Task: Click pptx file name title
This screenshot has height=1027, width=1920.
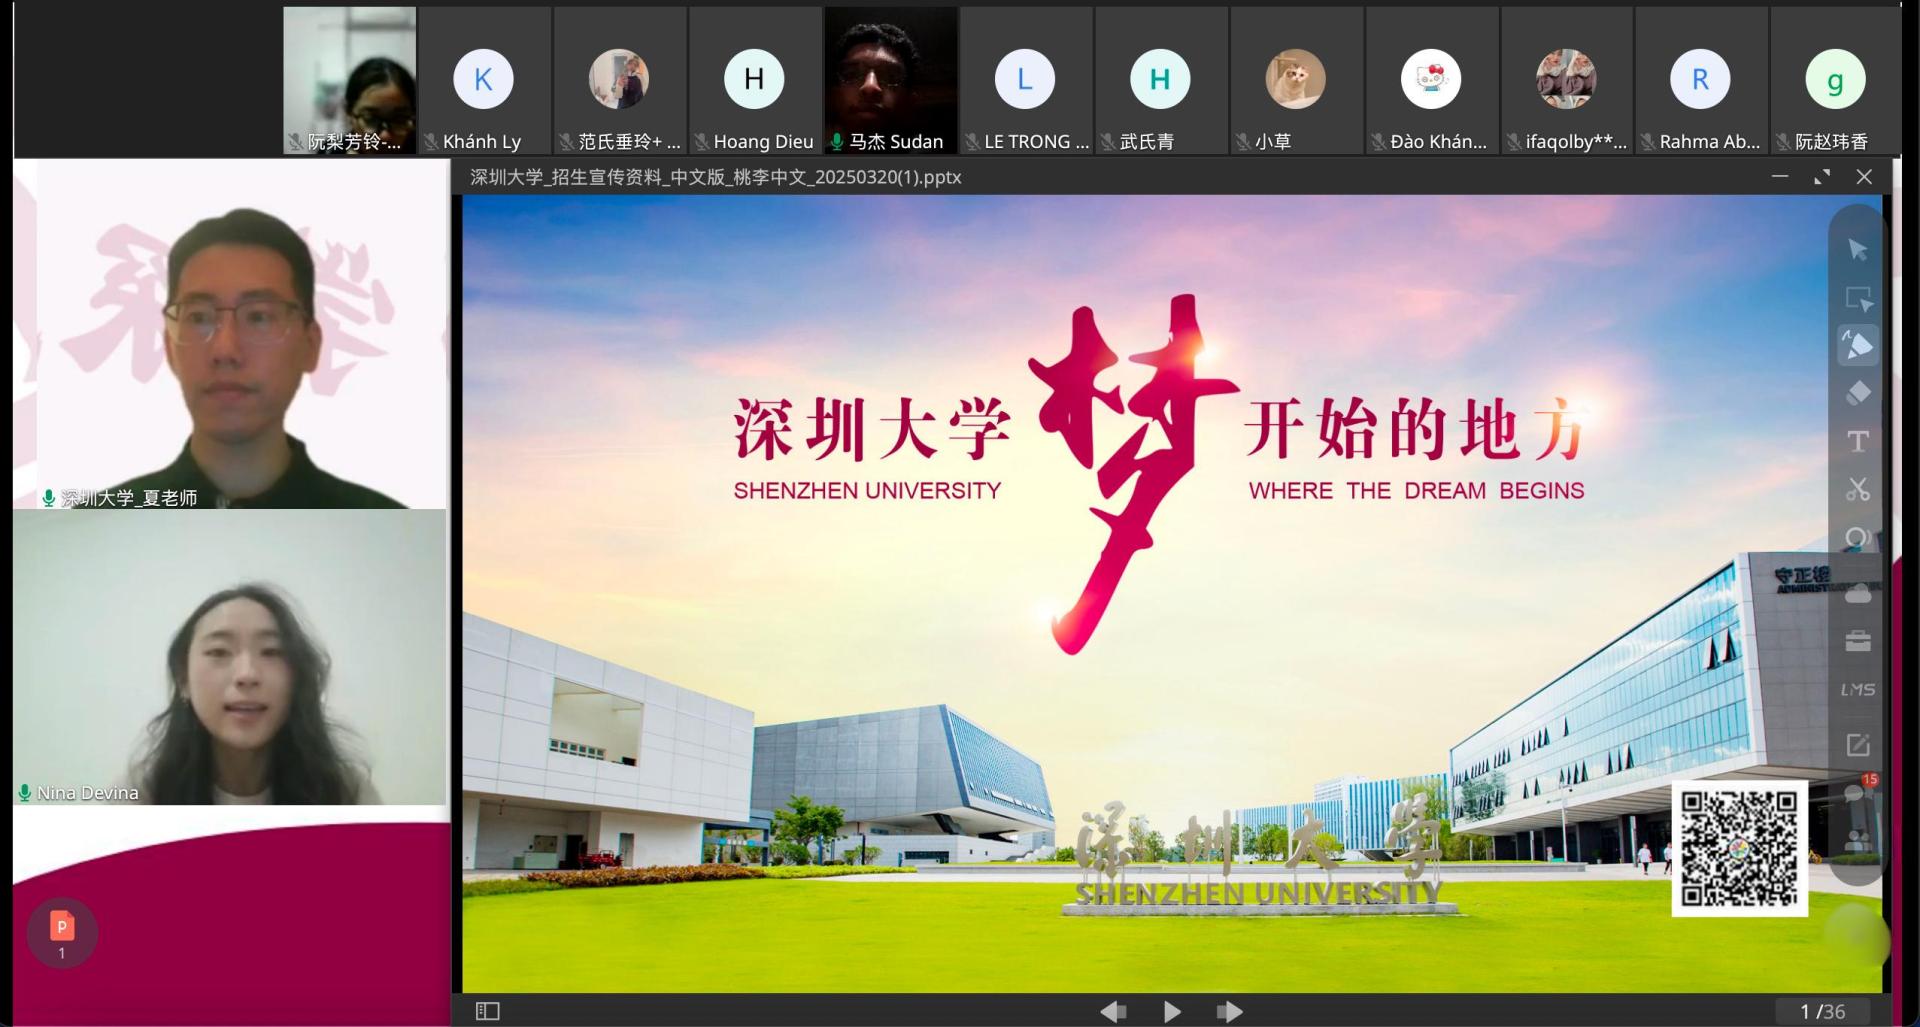Action: [x=716, y=177]
